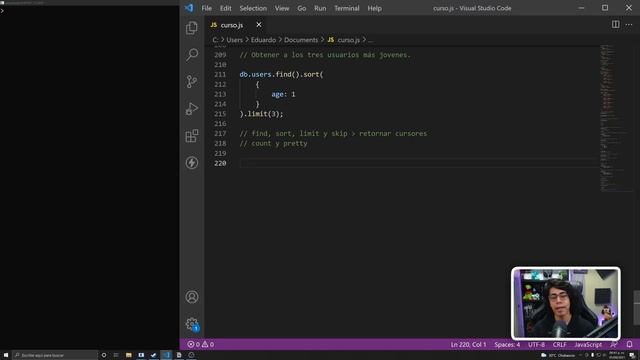The height and width of the screenshot is (360, 640).
Task: Click Eduardo in the breadcrumb path
Action: pyautogui.click(x=263, y=40)
